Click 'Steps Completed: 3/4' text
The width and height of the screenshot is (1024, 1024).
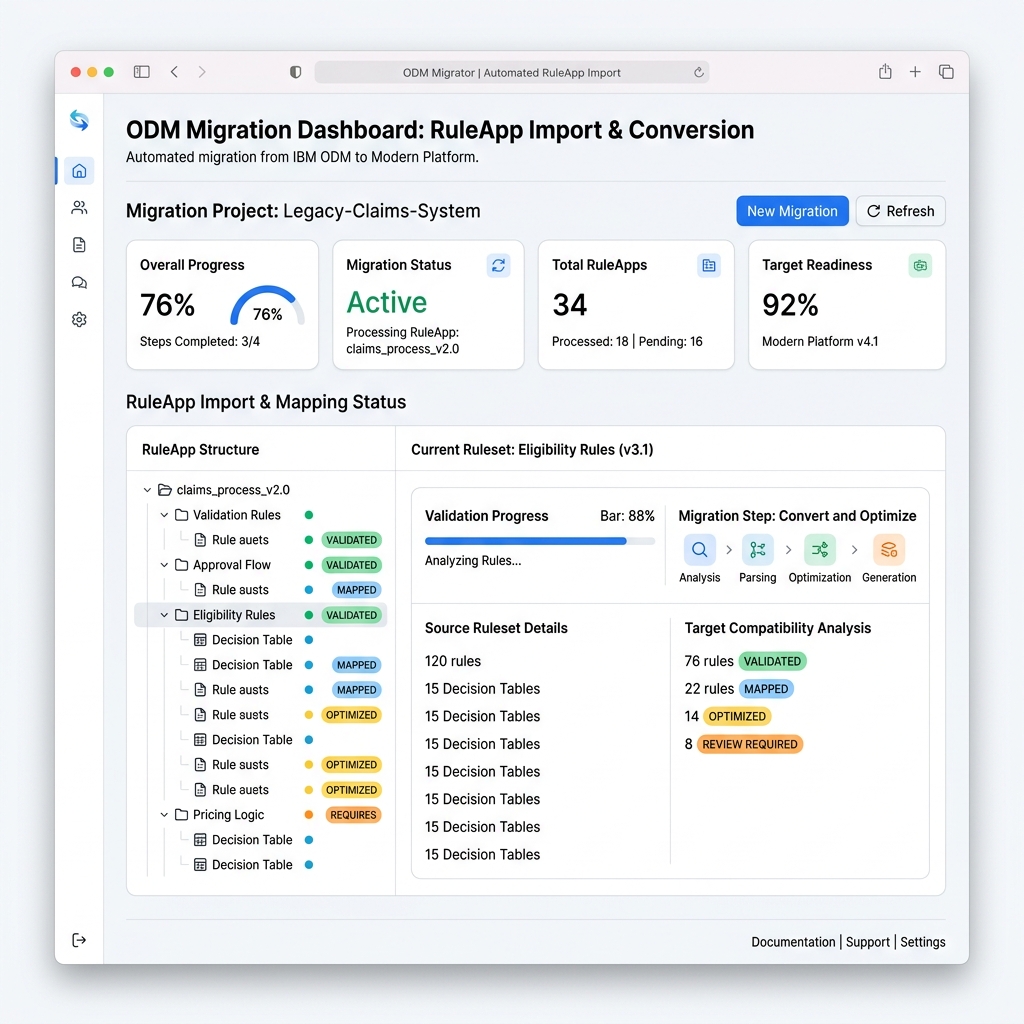coord(200,342)
